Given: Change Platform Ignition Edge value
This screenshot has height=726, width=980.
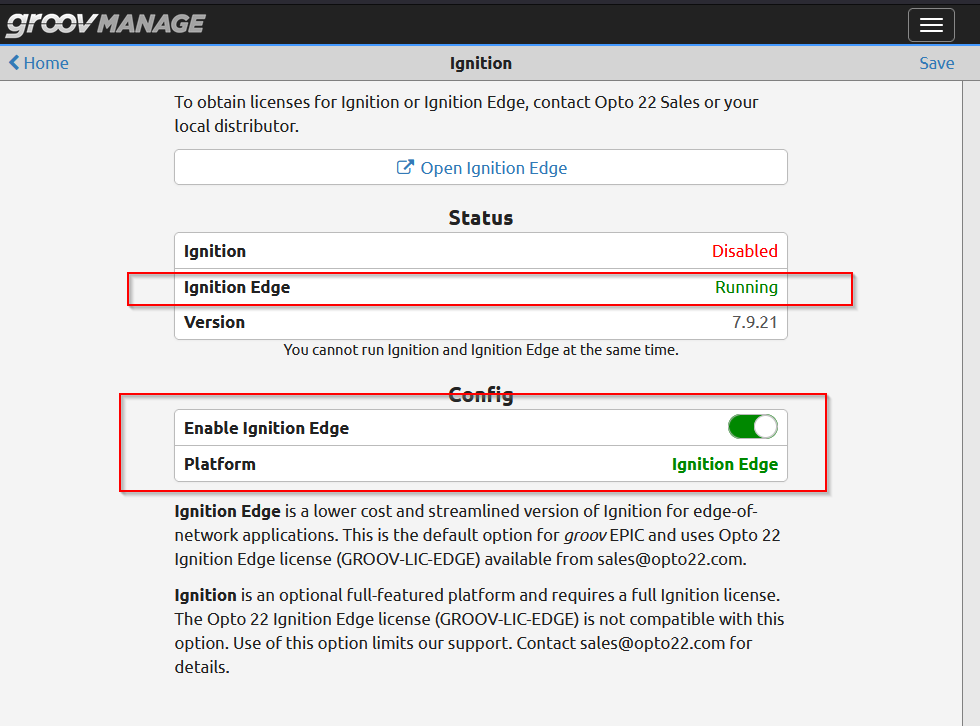Looking at the screenshot, I should pos(724,464).
